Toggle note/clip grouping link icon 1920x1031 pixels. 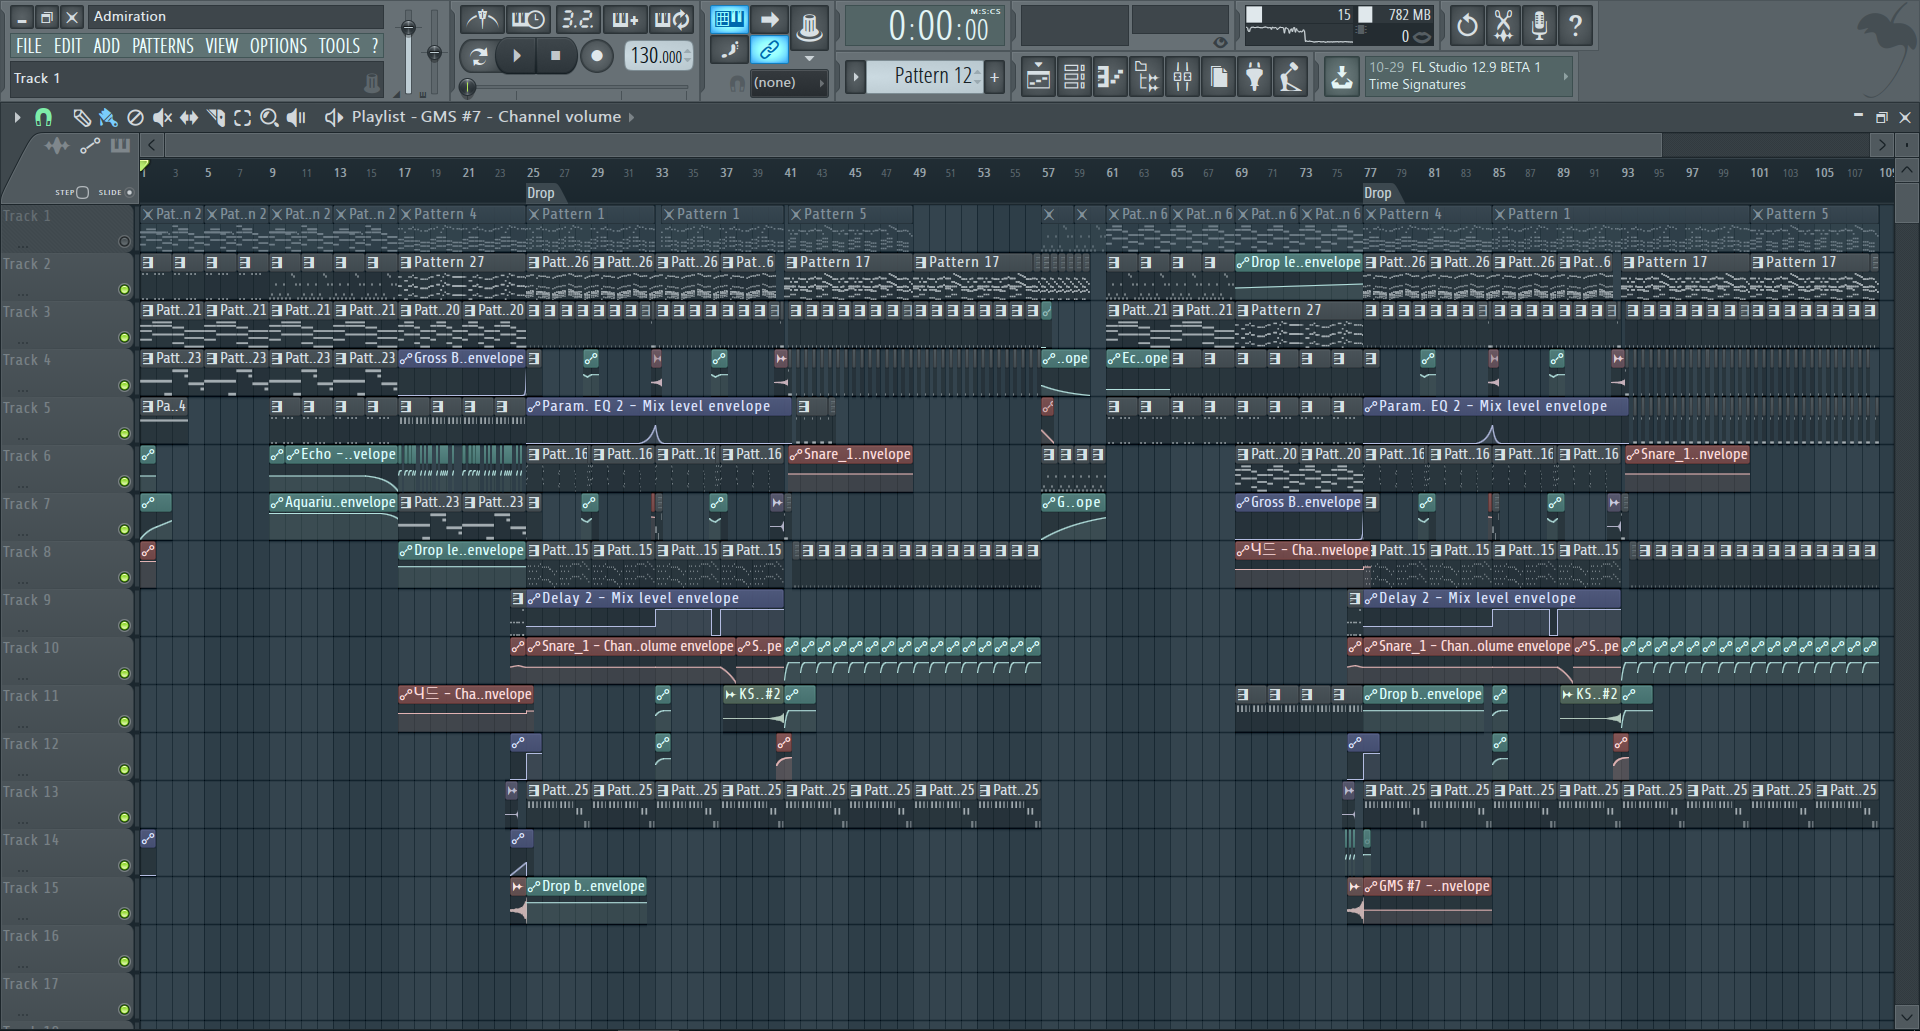pos(769,49)
